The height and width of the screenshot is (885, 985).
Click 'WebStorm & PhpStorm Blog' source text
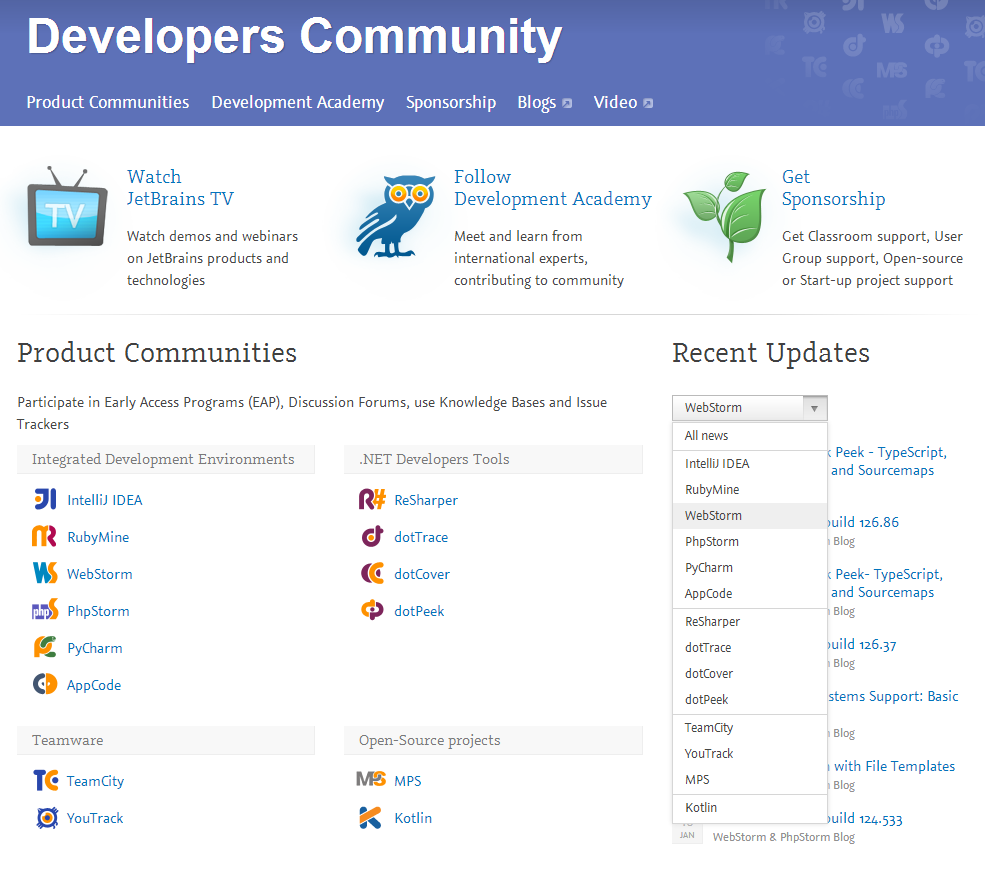783,837
